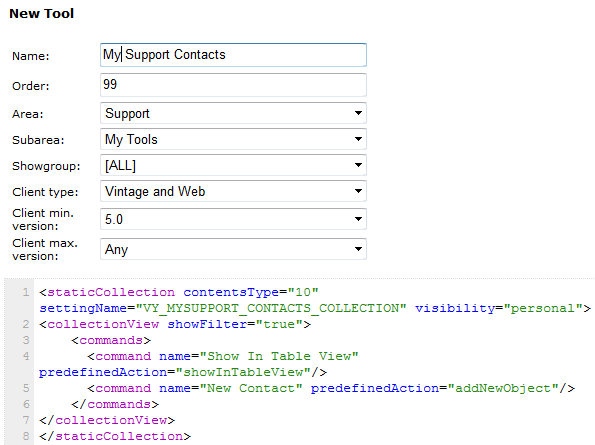Click line number 6 in the editor gutter
Viewport: 595px width, 445px height.
tap(26, 404)
